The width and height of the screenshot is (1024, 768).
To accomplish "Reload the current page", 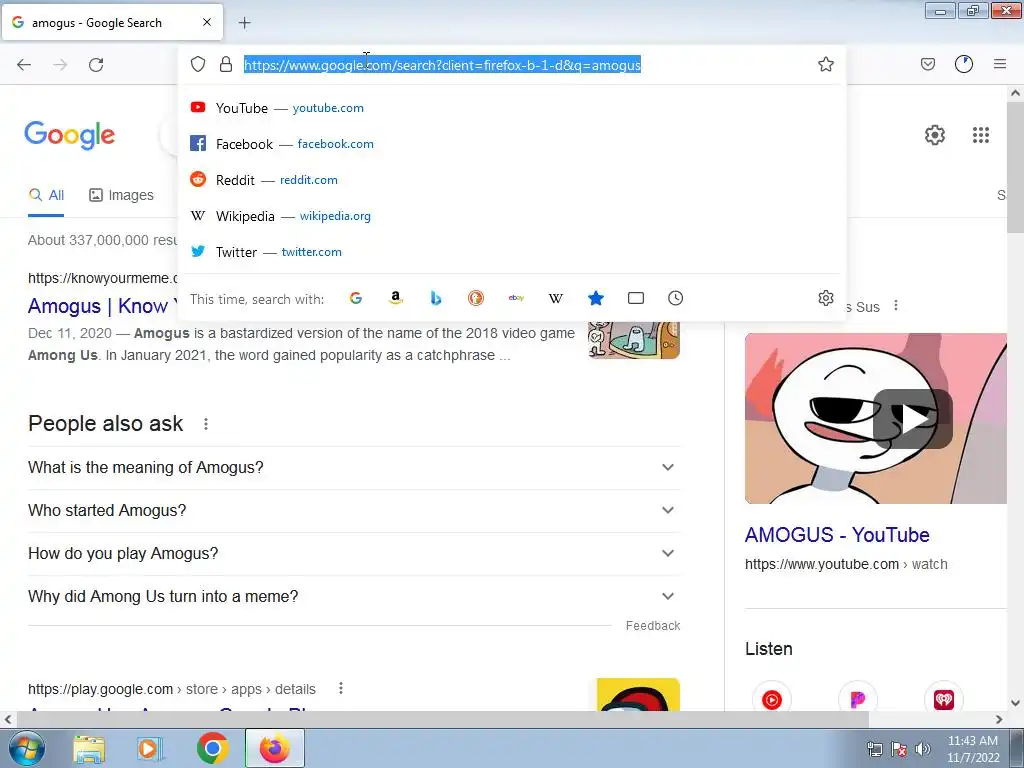I will click(96, 64).
